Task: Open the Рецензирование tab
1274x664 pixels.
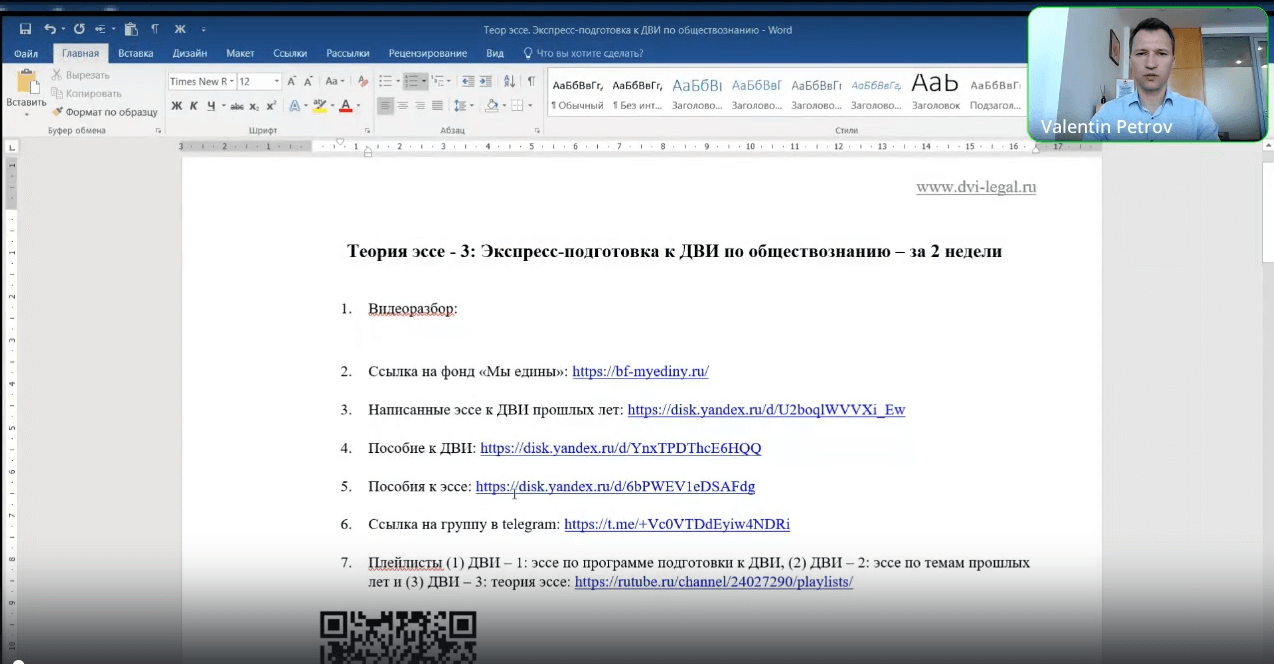Action: (427, 53)
